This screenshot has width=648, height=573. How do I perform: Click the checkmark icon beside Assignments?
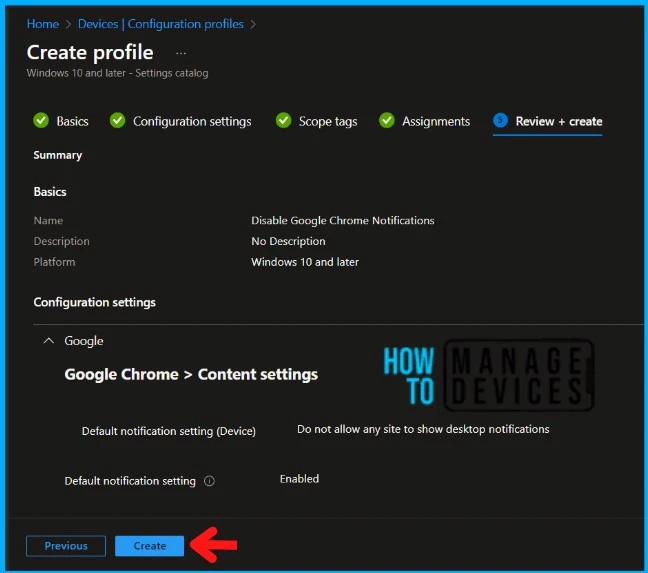[387, 120]
